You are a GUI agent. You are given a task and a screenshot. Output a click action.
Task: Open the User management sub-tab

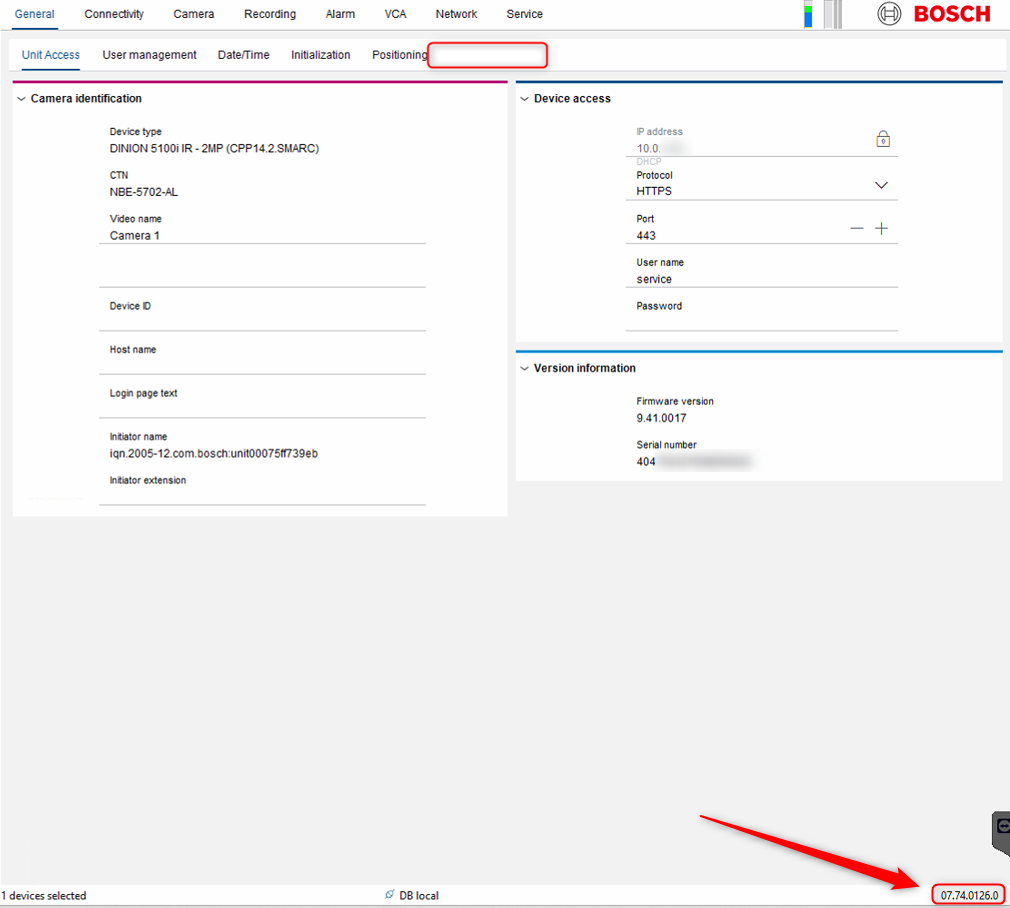149,55
